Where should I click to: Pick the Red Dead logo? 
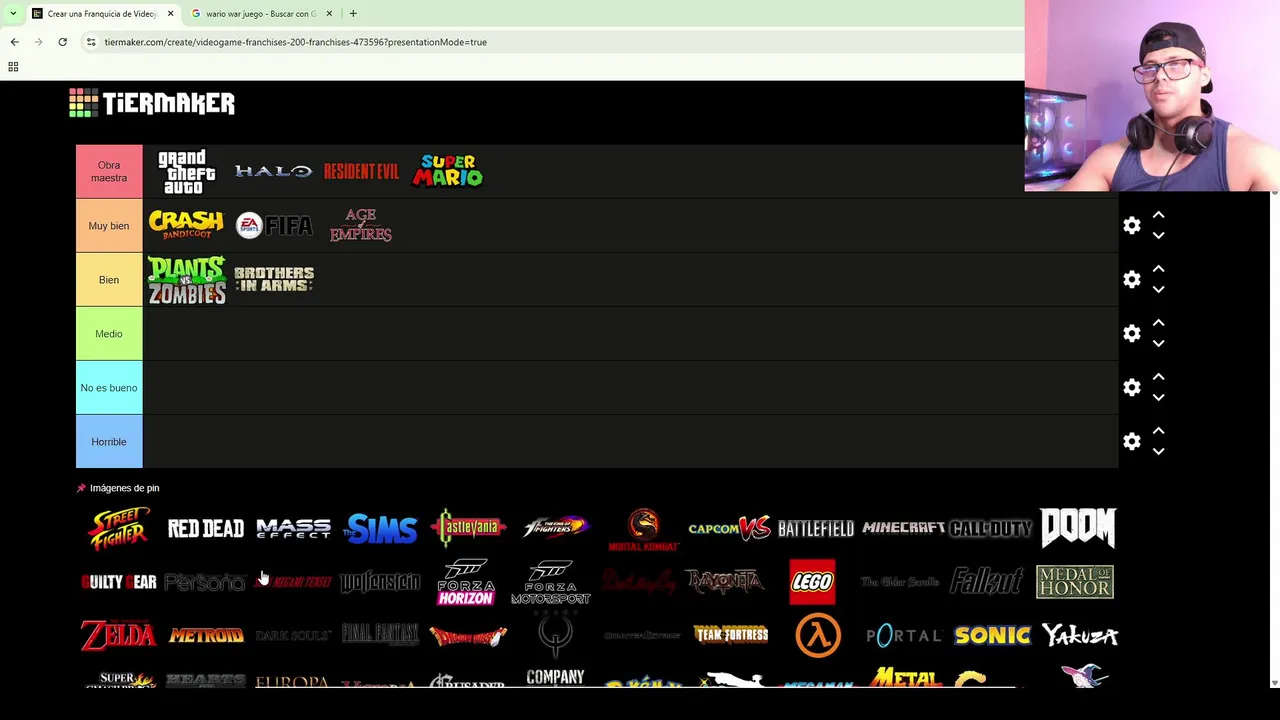point(206,528)
